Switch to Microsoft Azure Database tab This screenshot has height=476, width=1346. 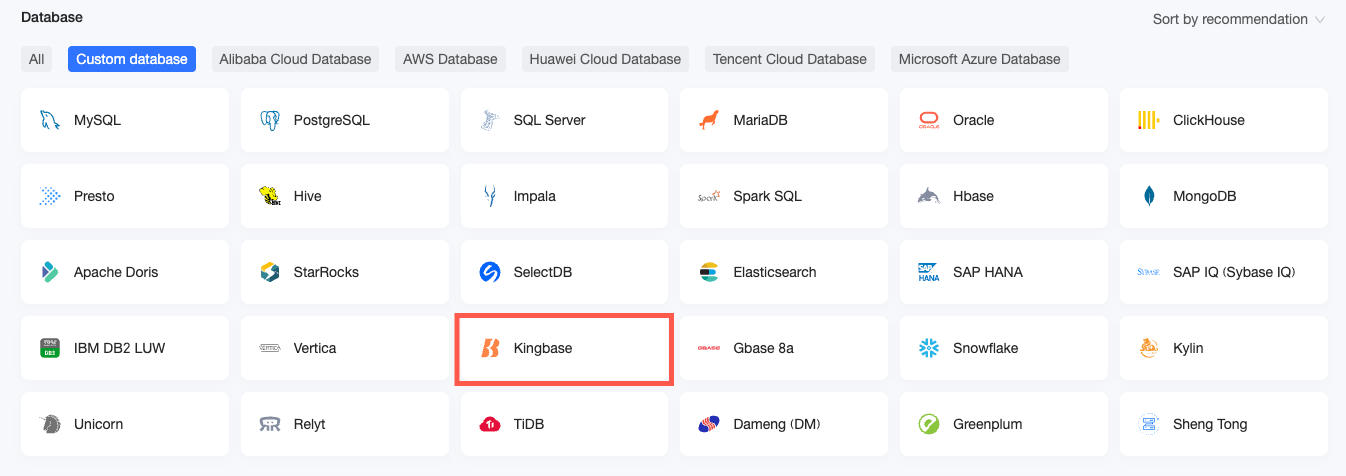(979, 59)
